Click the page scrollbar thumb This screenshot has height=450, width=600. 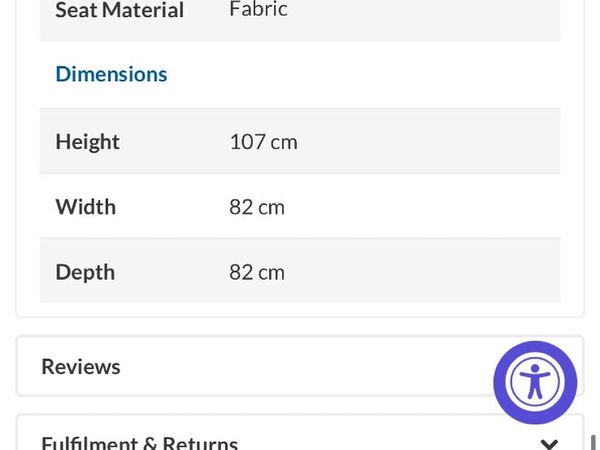[594, 442]
